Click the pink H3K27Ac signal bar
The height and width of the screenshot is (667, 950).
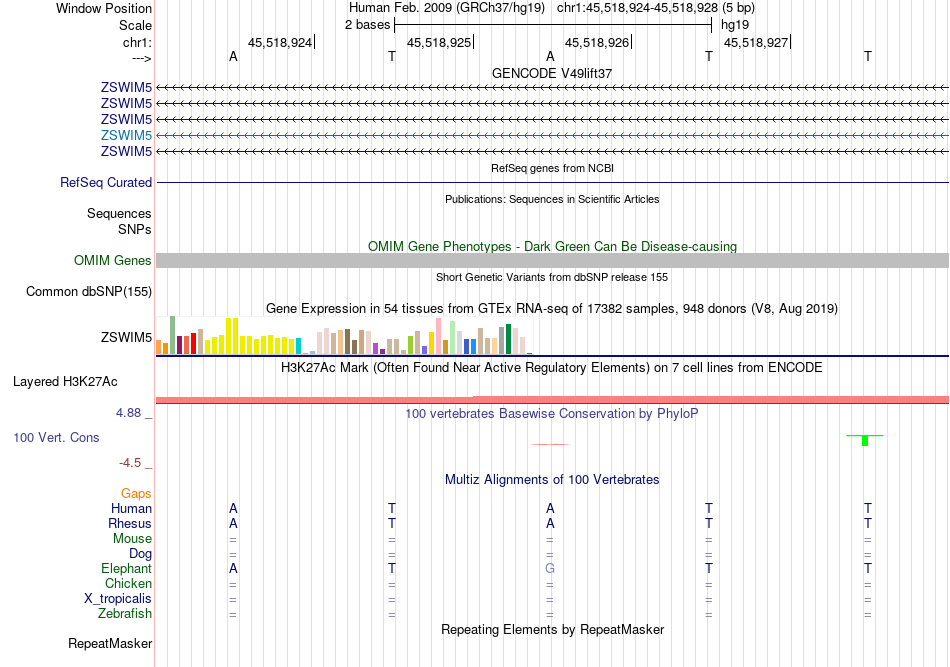[x=552, y=400]
